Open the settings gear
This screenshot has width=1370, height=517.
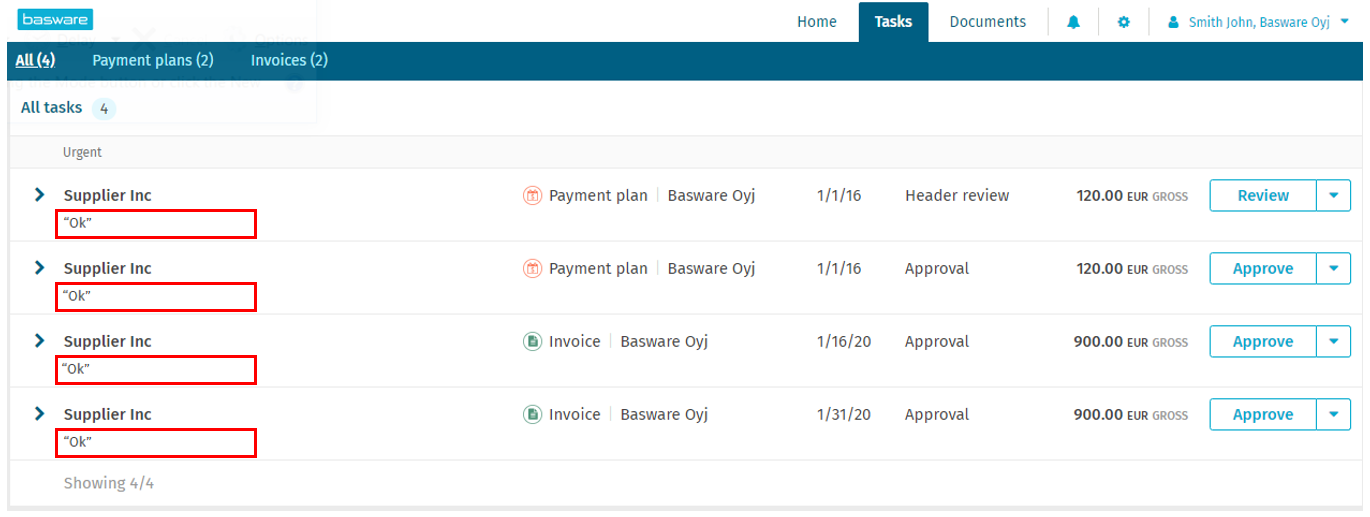1123,22
